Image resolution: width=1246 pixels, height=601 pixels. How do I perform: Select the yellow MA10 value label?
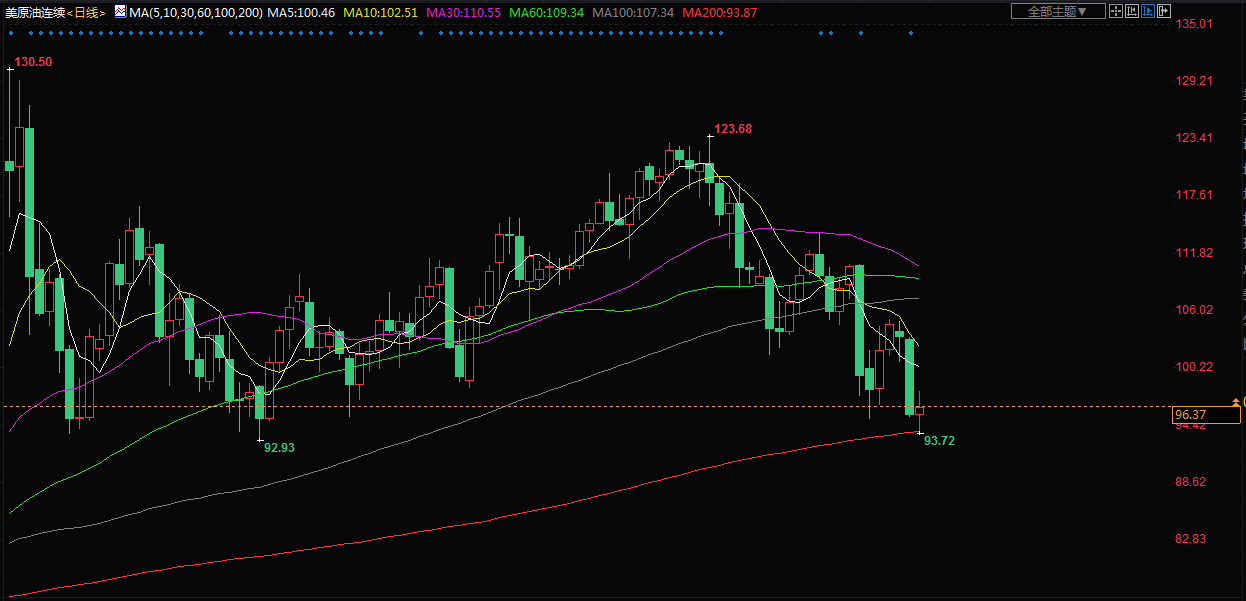coord(380,12)
